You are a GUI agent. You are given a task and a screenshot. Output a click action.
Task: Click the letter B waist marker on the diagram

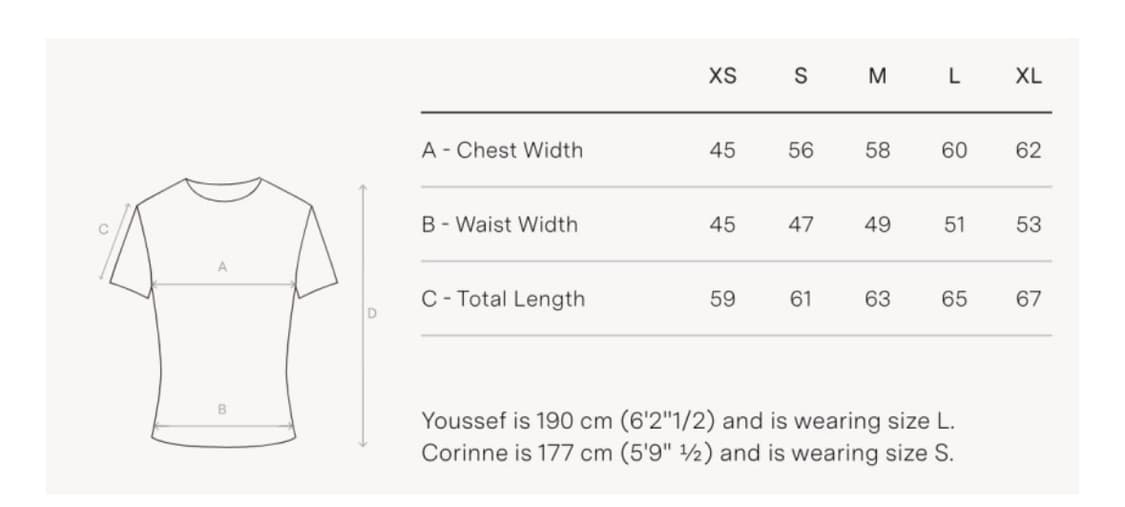(222, 409)
